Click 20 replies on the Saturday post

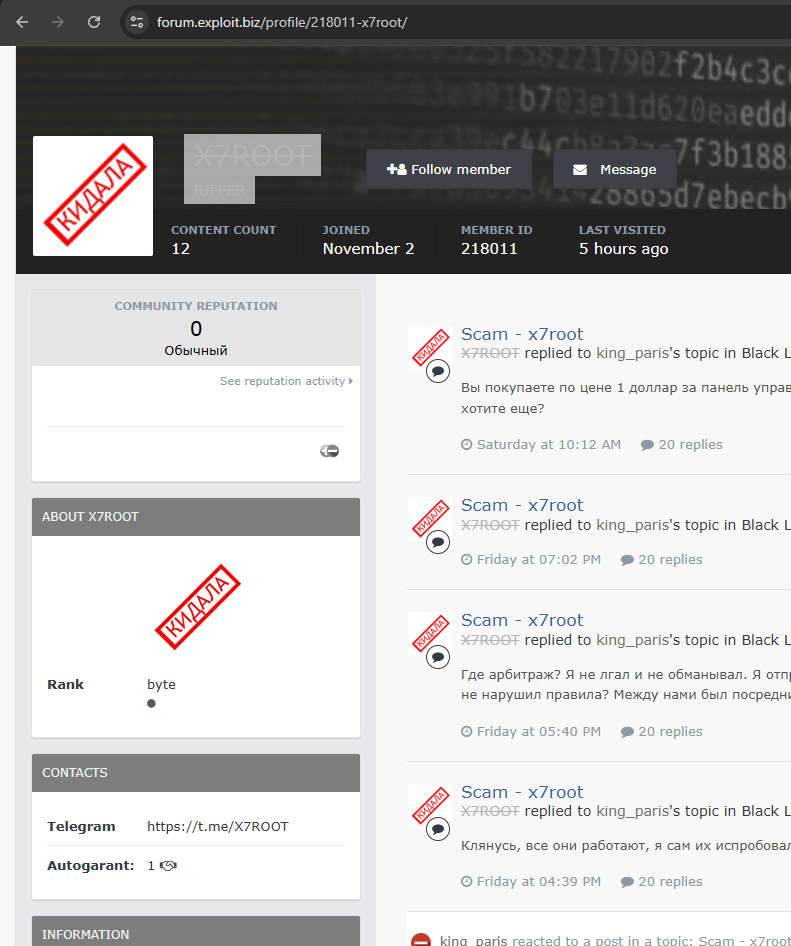coord(682,445)
